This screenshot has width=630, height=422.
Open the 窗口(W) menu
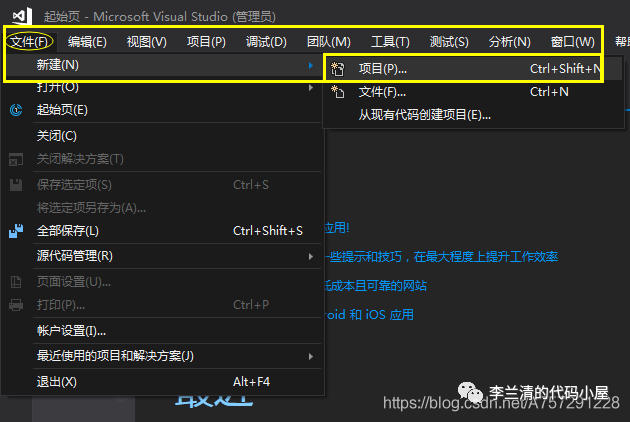tap(573, 41)
